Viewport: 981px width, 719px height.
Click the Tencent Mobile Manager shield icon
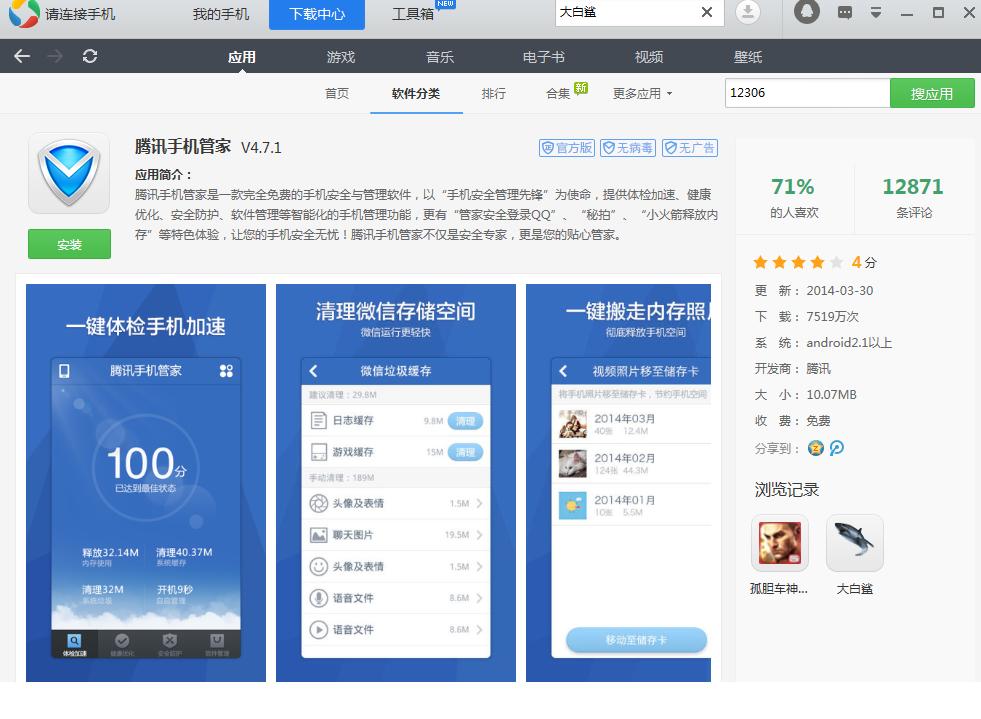pos(69,173)
